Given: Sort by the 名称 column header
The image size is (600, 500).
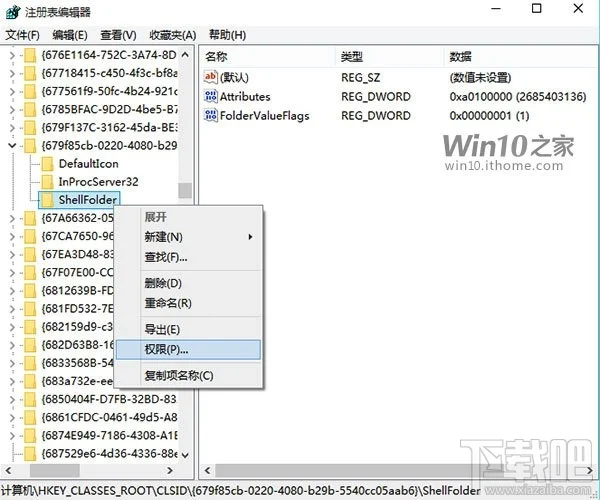Looking at the screenshot, I should pyautogui.click(x=216, y=55).
